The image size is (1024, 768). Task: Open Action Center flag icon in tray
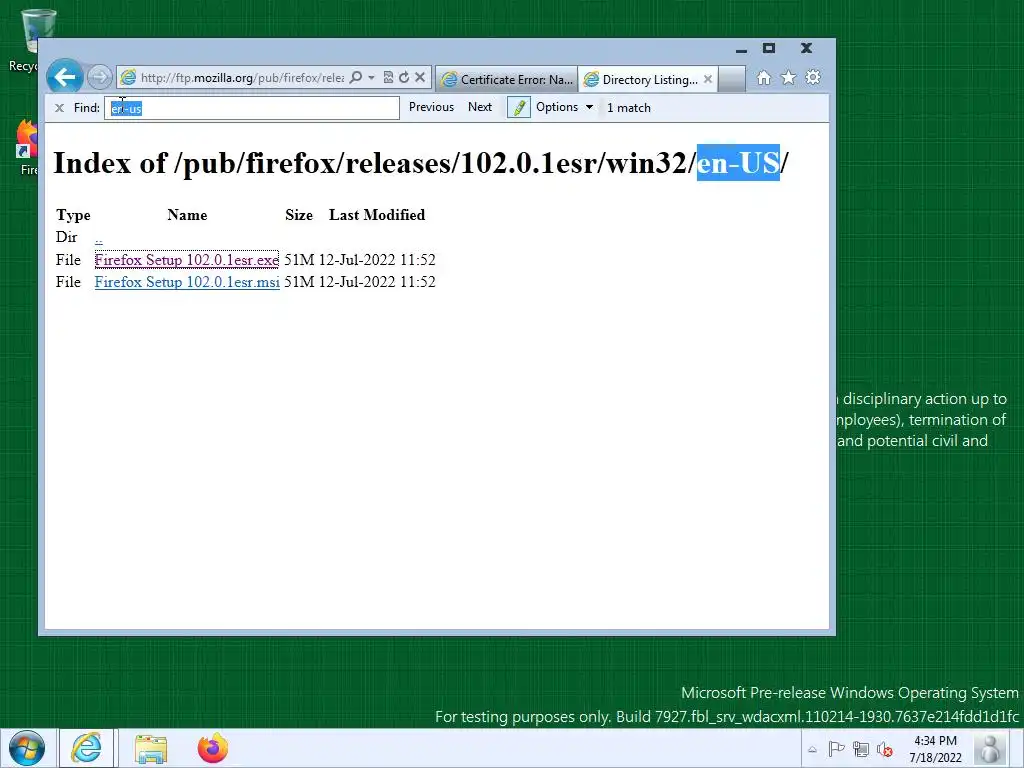click(x=837, y=750)
